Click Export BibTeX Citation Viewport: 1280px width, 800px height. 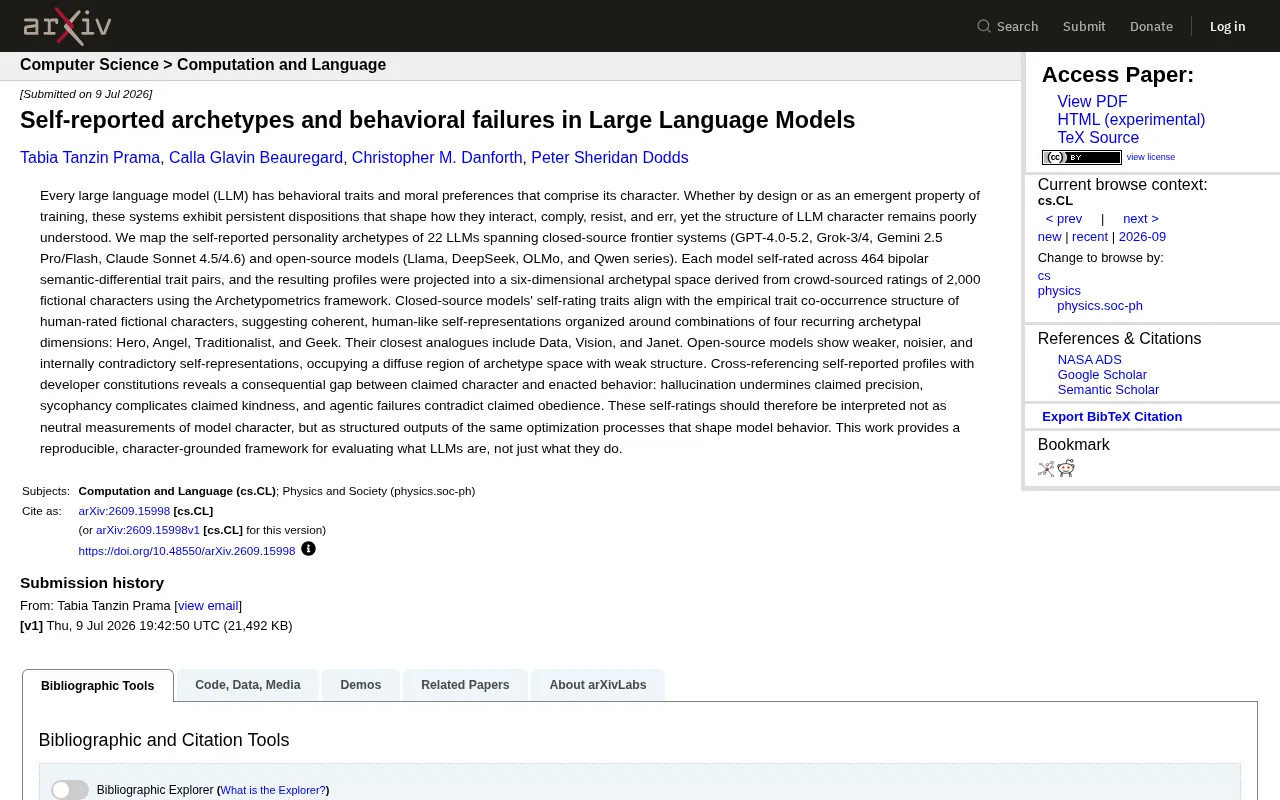pos(1112,417)
